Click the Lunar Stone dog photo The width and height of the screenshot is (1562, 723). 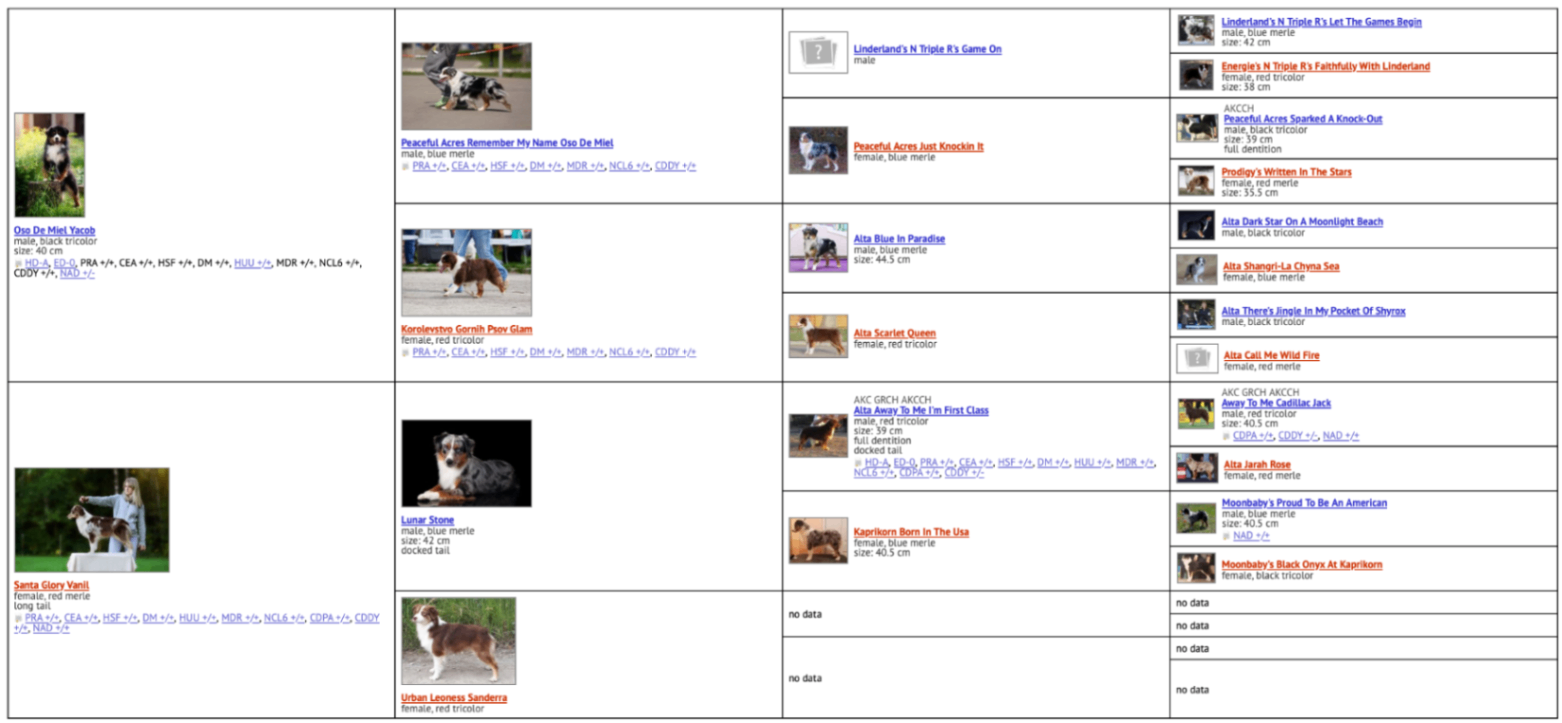[466, 463]
